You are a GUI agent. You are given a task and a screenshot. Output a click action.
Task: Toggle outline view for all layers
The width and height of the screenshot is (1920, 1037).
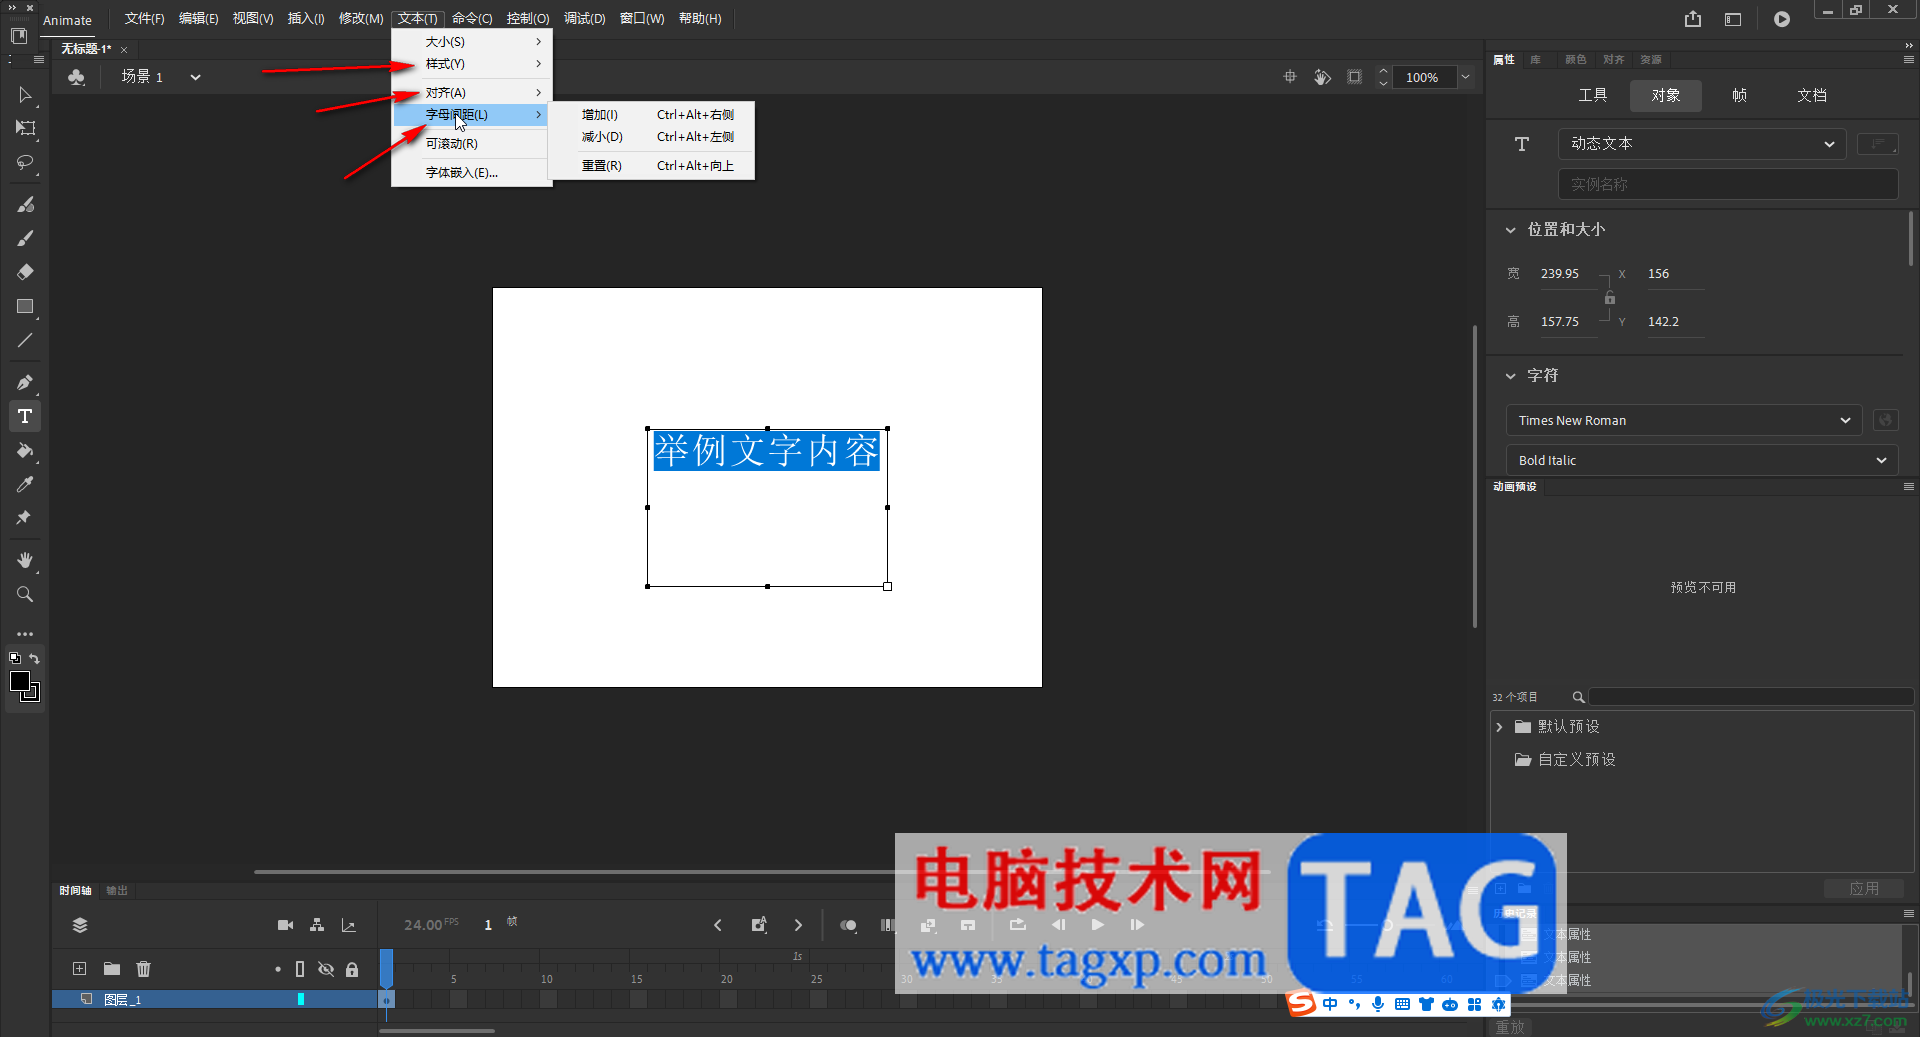point(300,969)
